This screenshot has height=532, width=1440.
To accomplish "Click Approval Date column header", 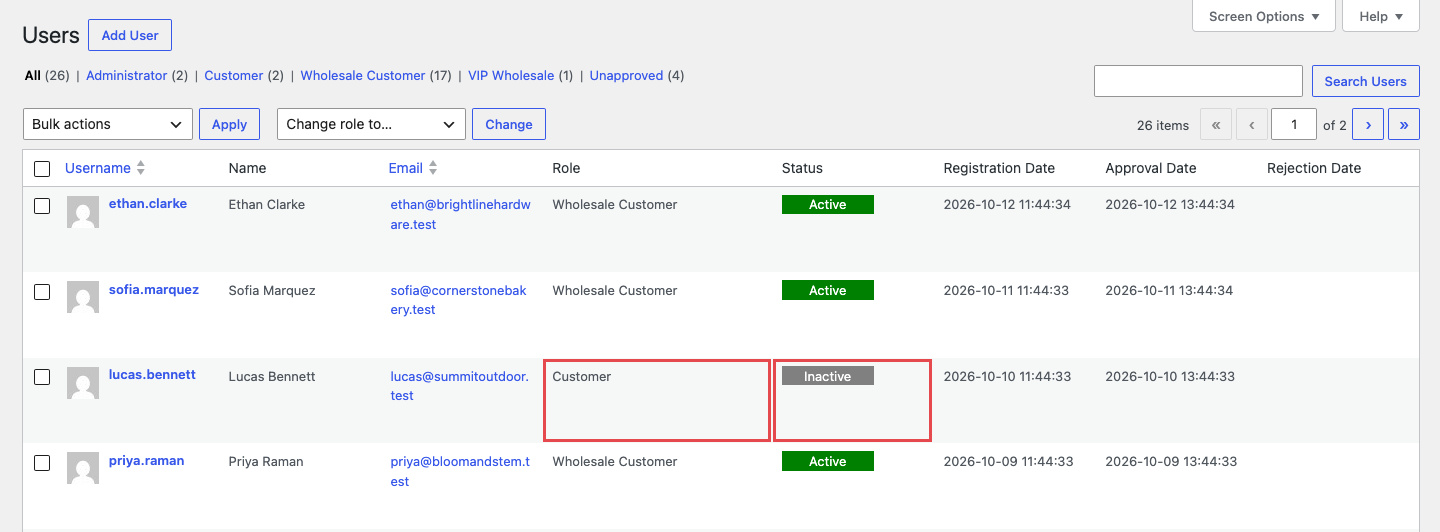I will click(1151, 168).
